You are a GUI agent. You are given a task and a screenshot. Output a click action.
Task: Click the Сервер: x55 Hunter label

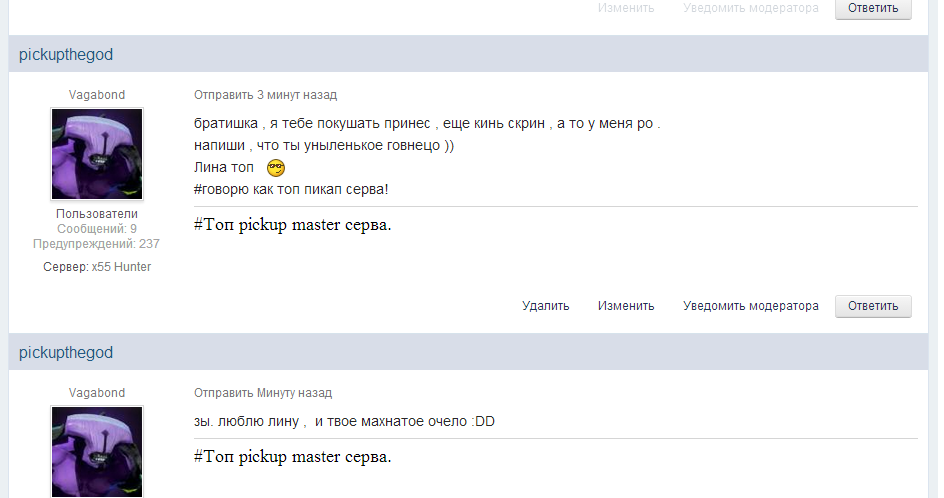[97, 267]
